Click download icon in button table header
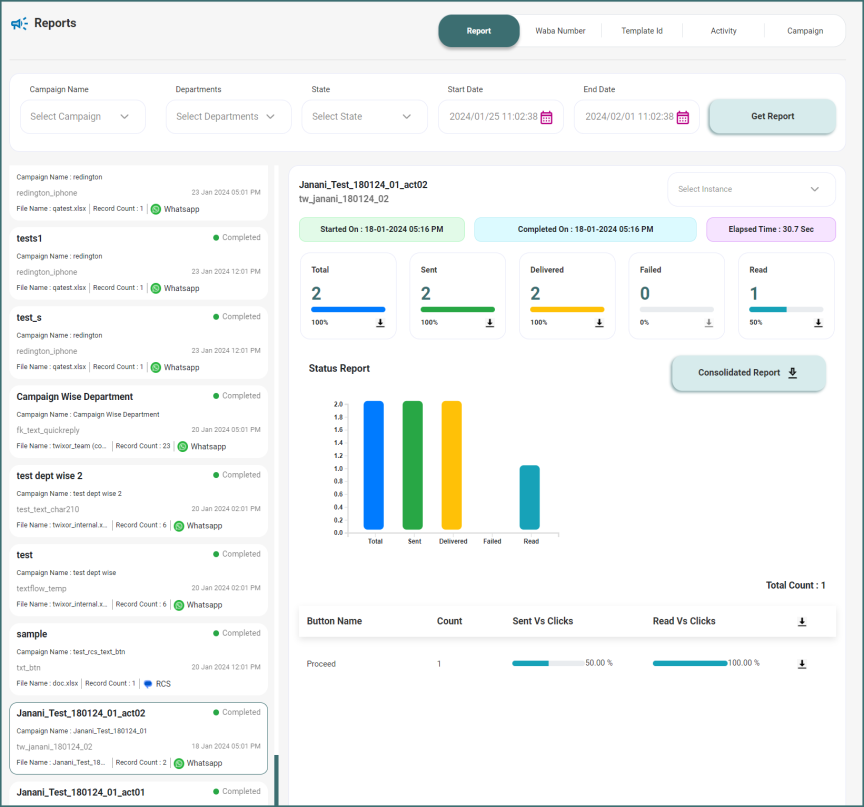 [802, 622]
